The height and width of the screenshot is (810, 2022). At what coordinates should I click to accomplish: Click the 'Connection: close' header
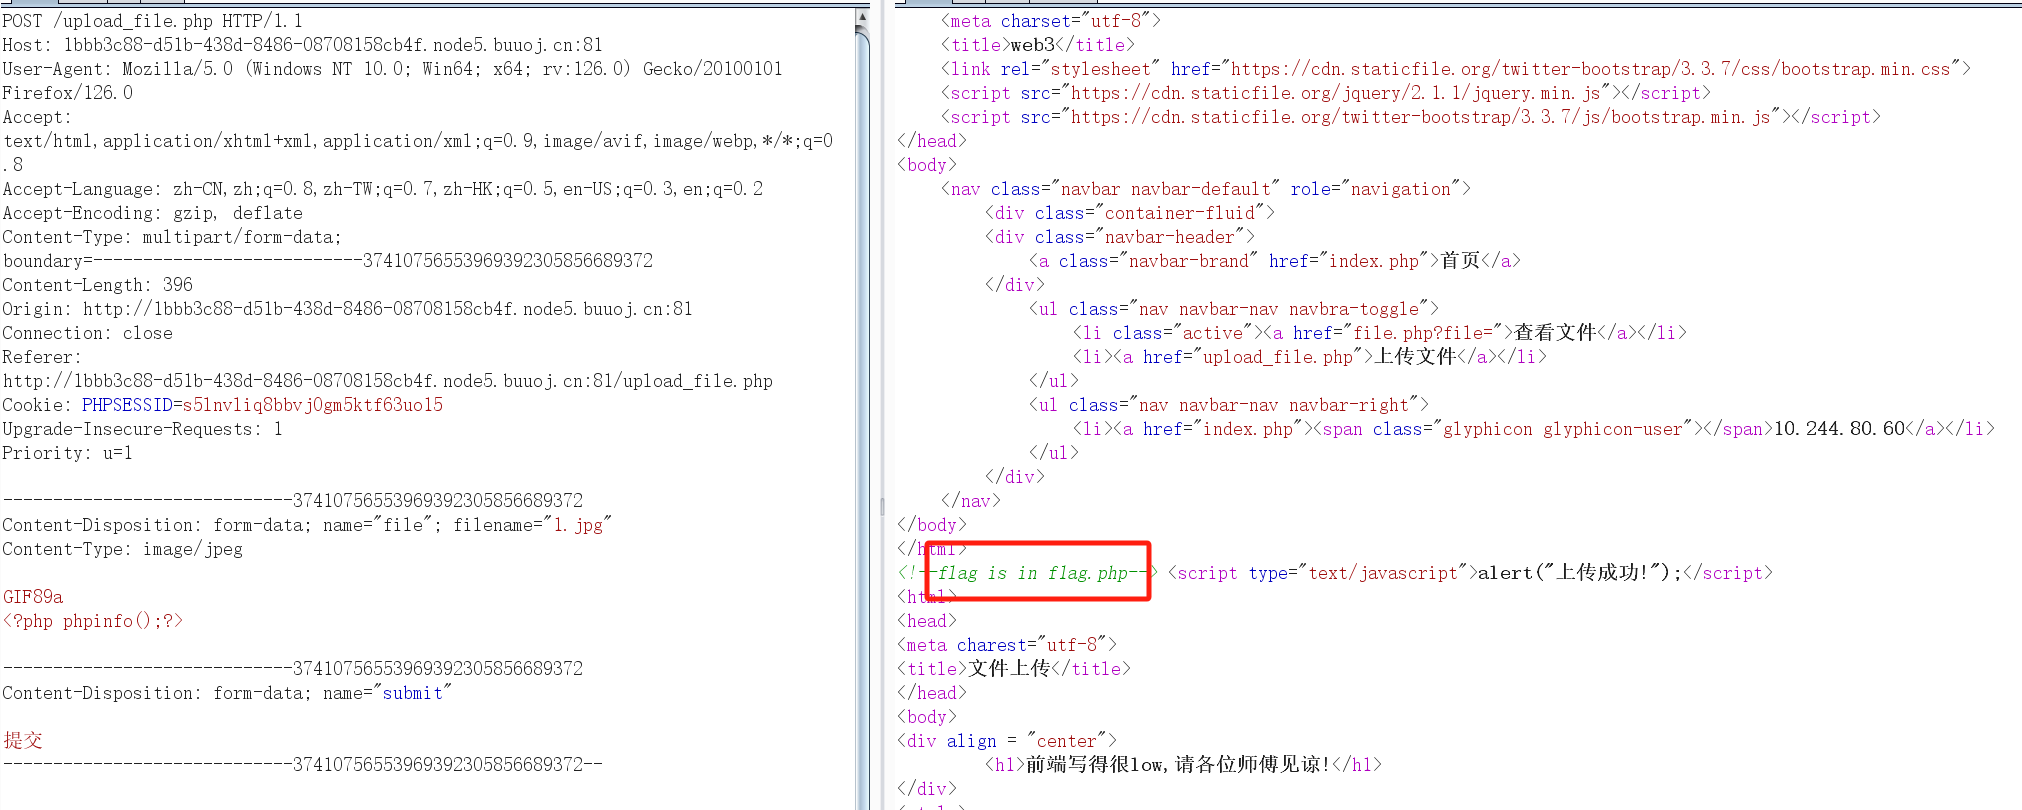tap(87, 333)
